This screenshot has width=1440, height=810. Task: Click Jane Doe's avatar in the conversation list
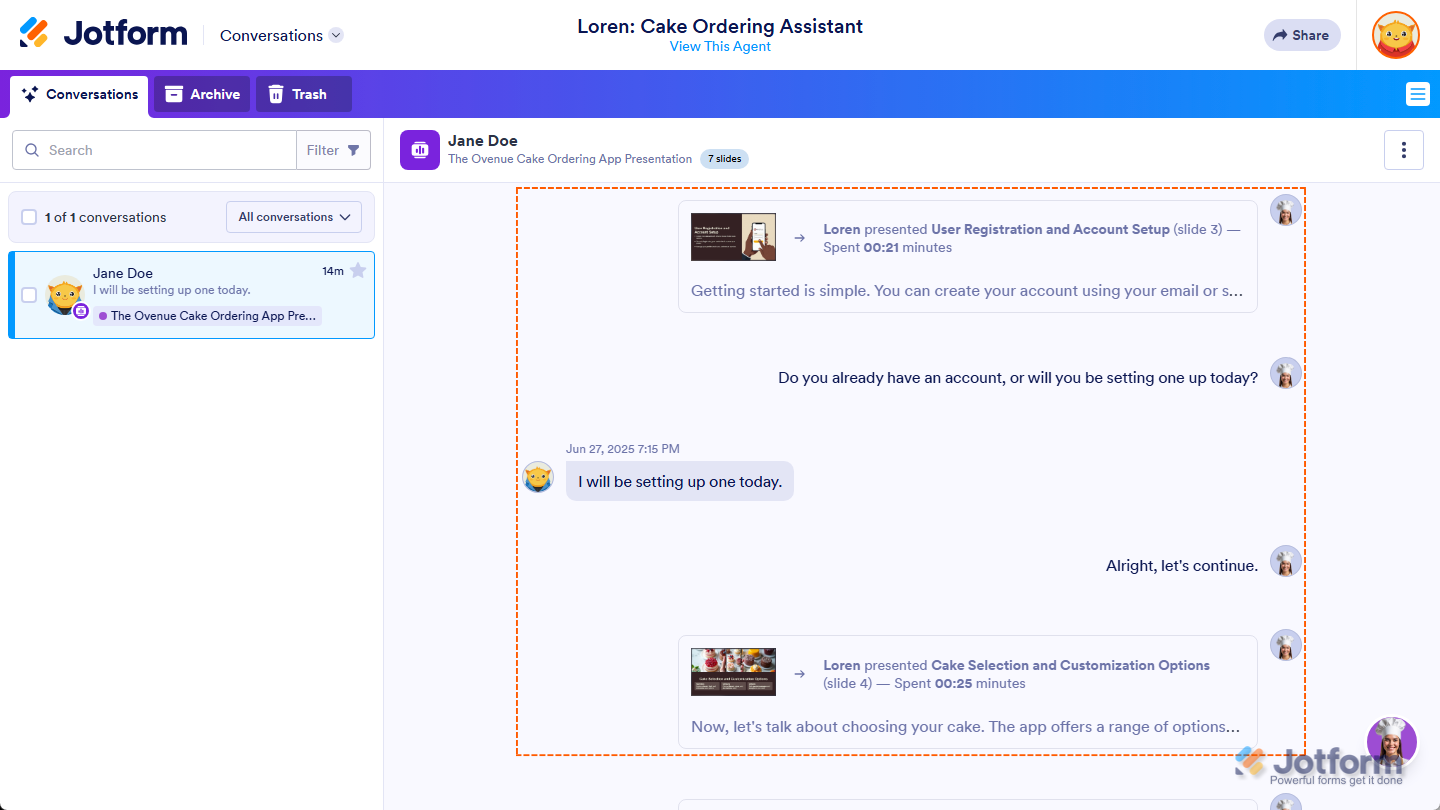[x=65, y=295]
